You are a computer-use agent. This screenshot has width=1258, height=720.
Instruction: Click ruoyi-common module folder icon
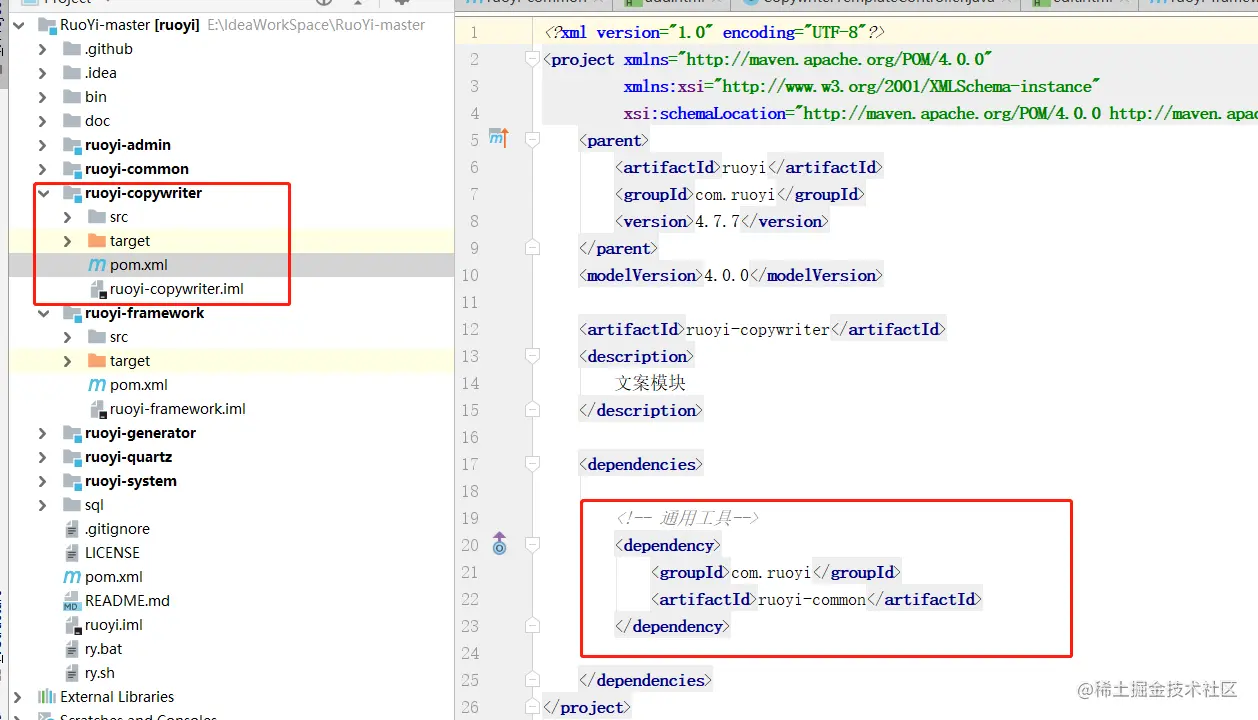click(x=71, y=169)
